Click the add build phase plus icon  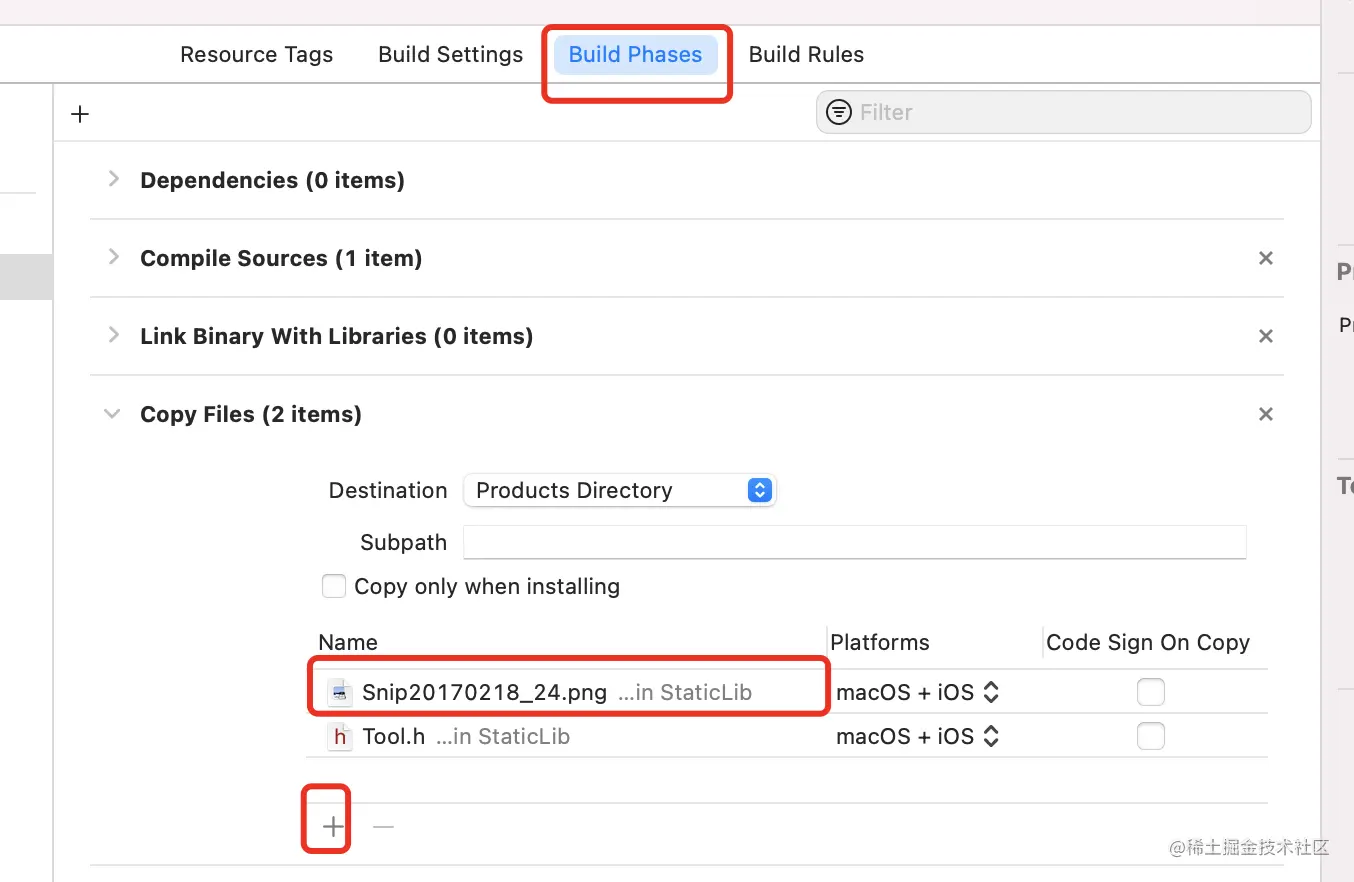[80, 114]
